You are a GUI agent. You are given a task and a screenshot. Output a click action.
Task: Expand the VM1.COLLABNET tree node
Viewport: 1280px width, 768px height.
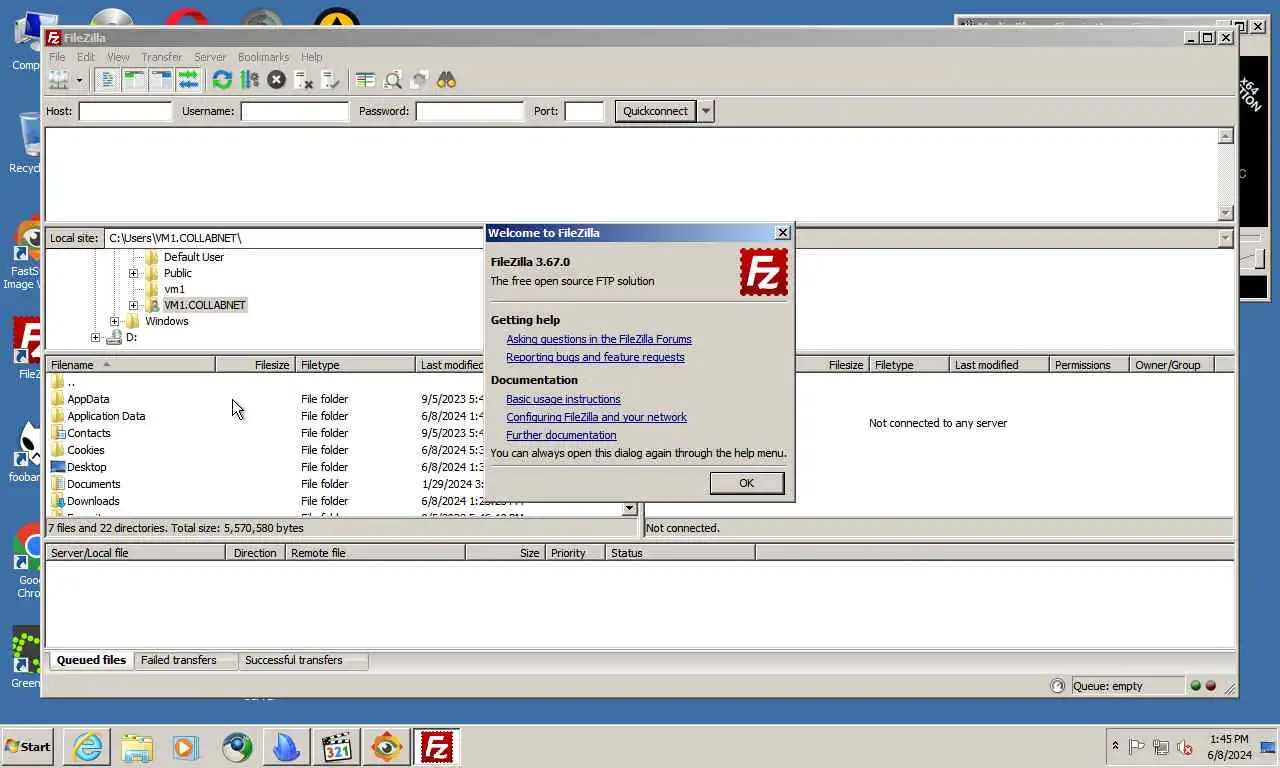(133, 305)
